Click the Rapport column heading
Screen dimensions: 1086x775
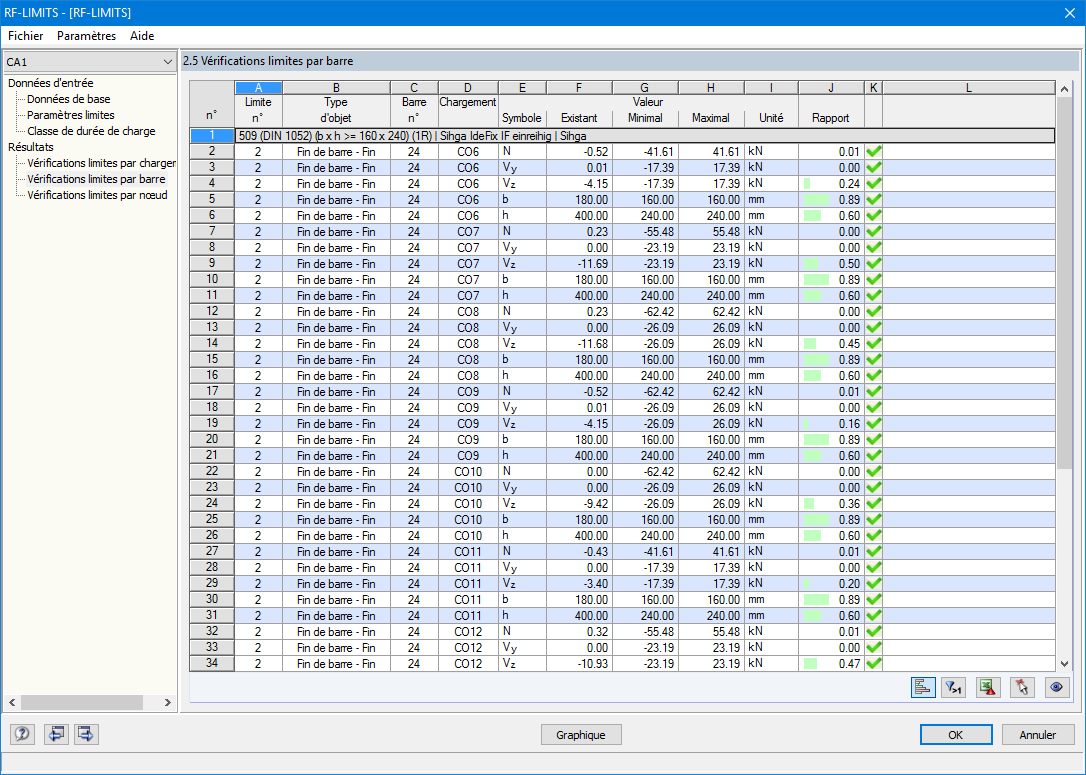coord(830,118)
